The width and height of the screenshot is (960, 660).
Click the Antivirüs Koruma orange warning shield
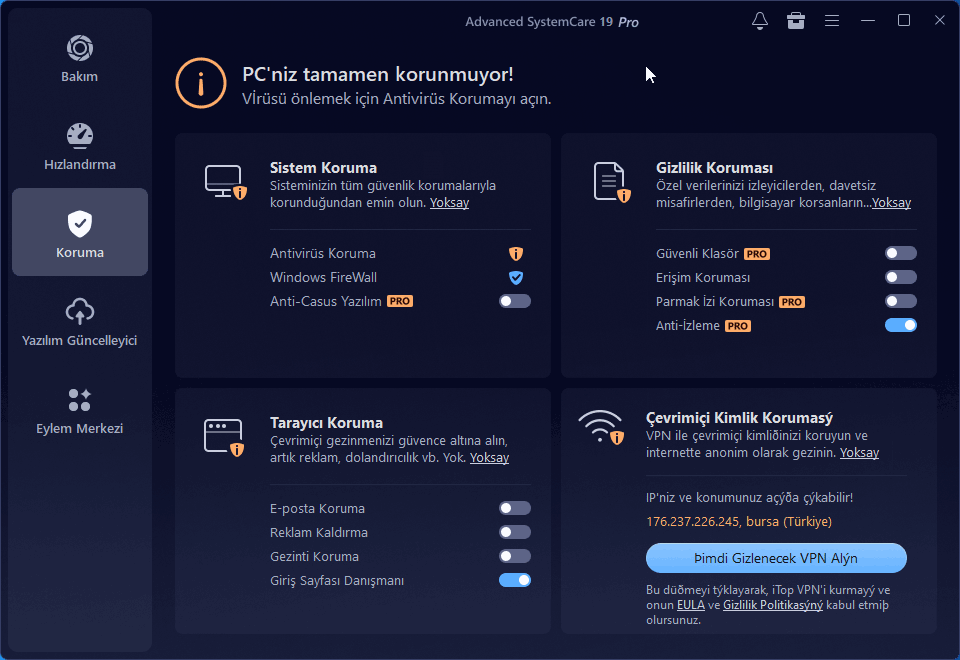(x=516, y=253)
